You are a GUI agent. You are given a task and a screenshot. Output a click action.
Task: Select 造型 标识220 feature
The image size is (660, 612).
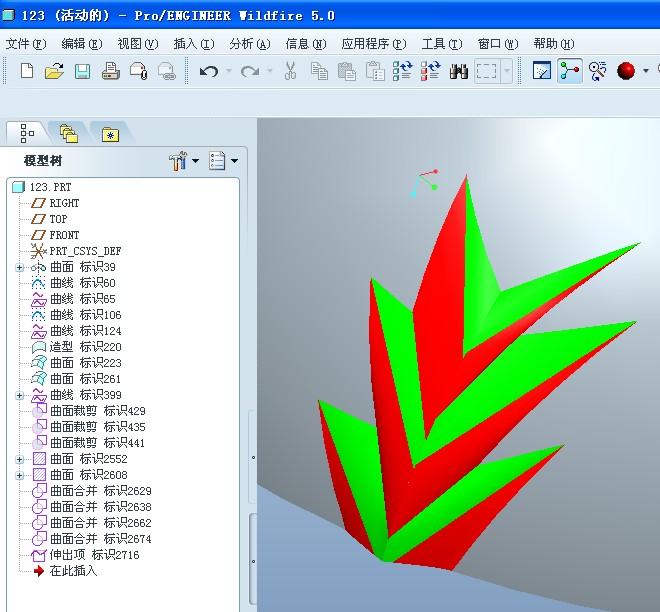click(x=76, y=347)
